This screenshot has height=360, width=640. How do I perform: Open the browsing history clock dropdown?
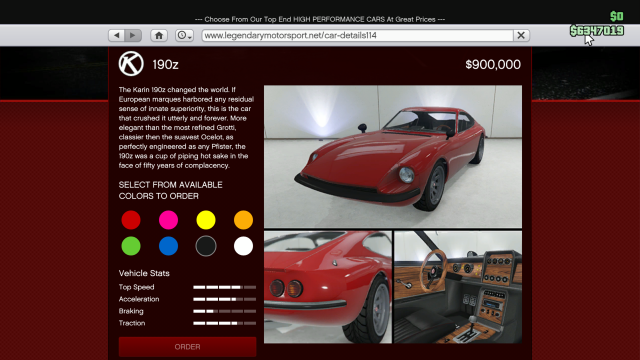point(184,36)
